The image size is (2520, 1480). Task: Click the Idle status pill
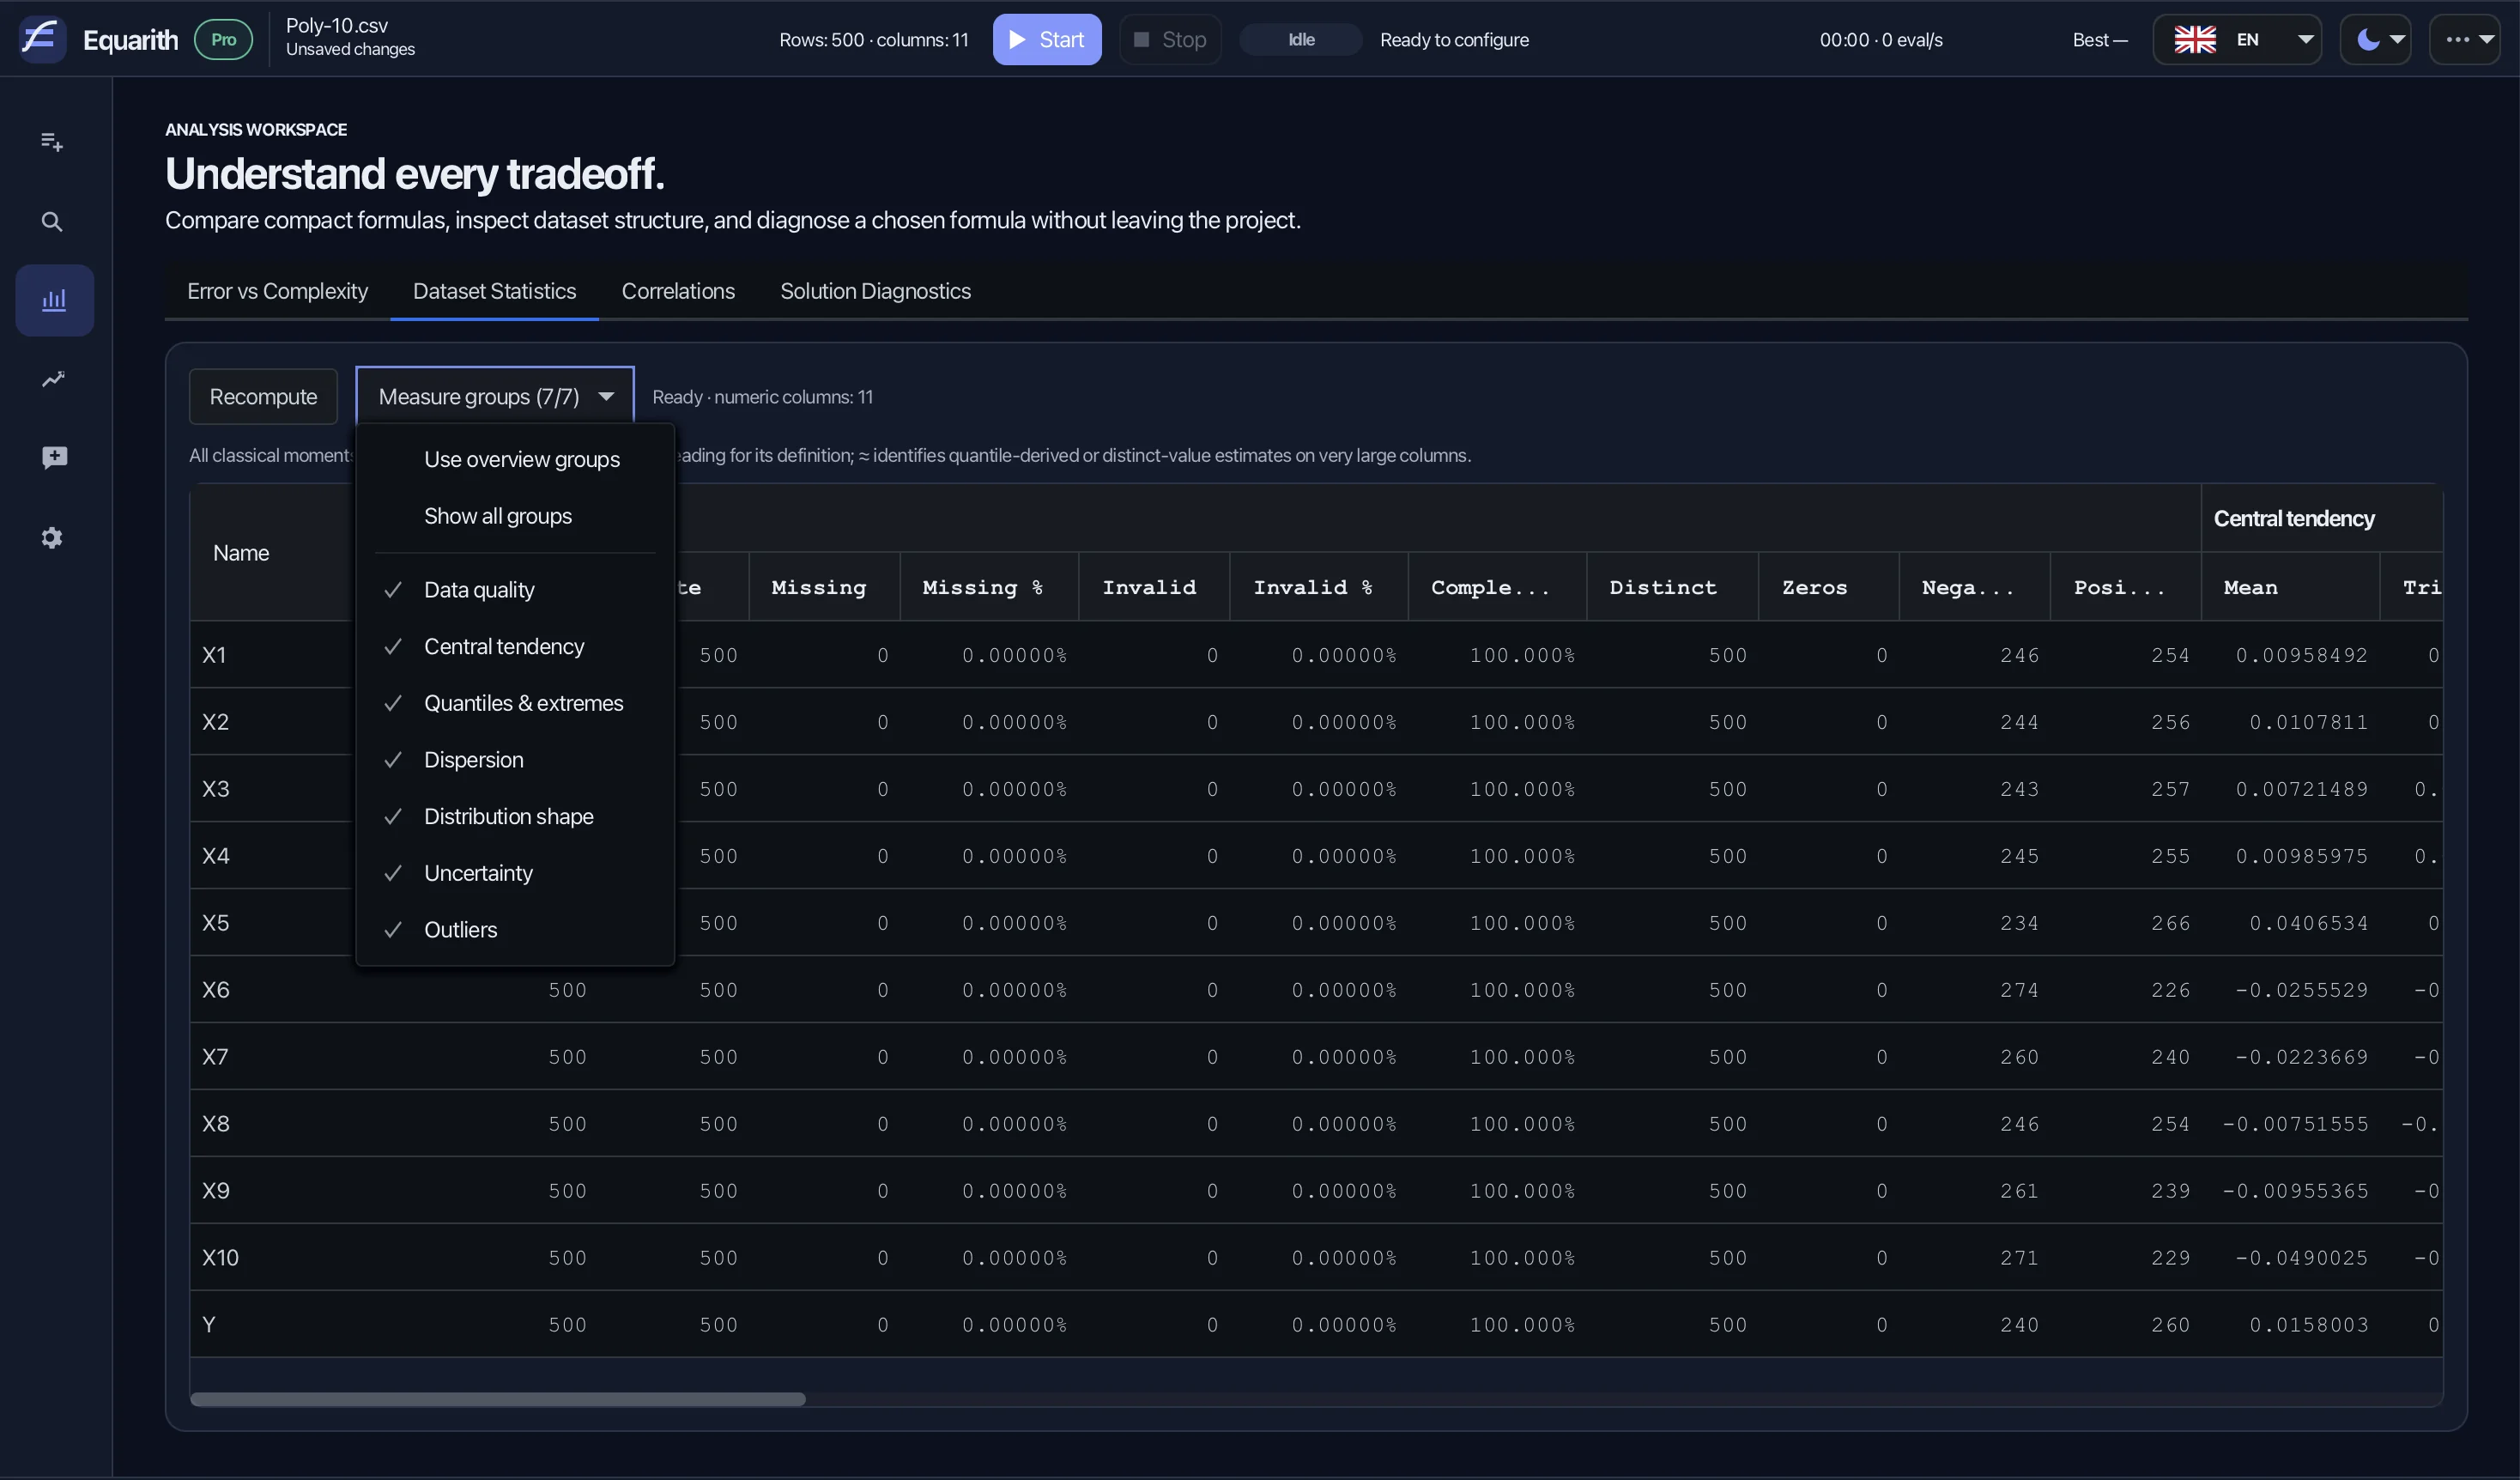(1300, 40)
